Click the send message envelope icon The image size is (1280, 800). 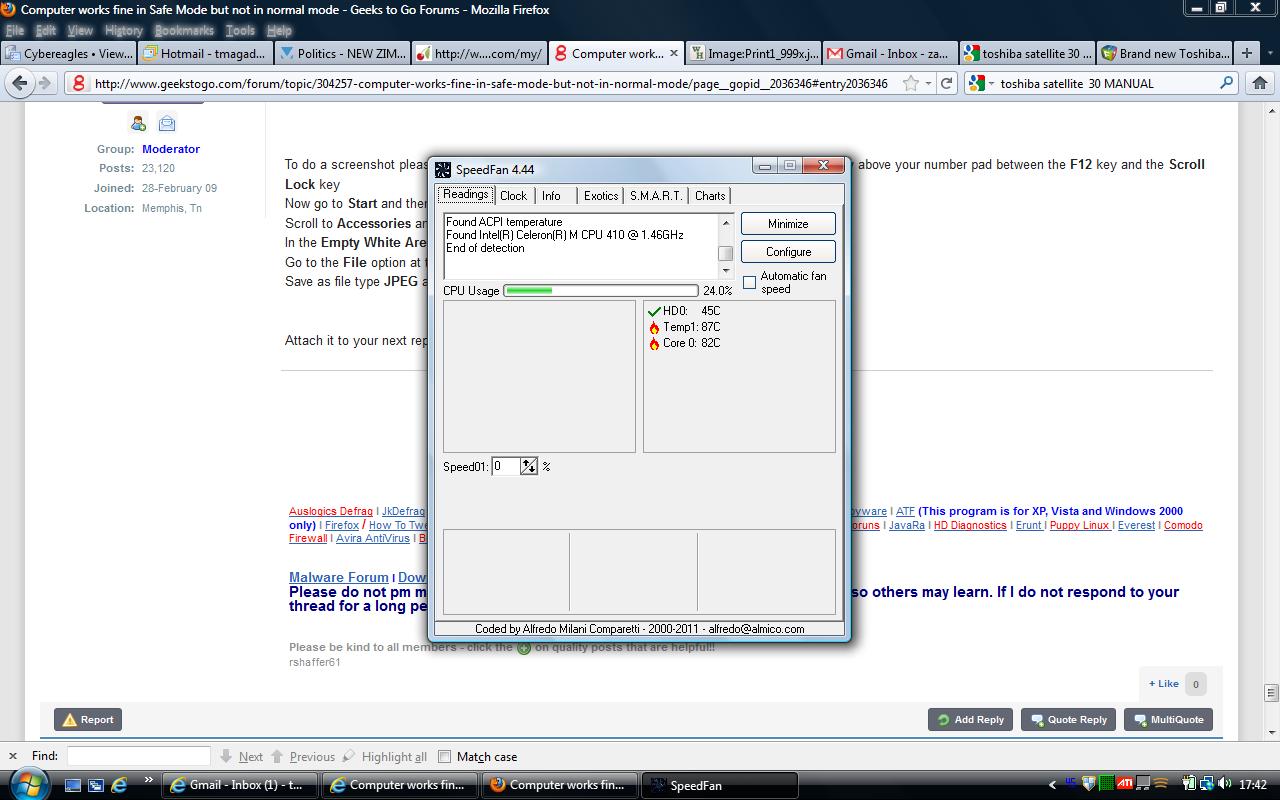click(x=167, y=123)
